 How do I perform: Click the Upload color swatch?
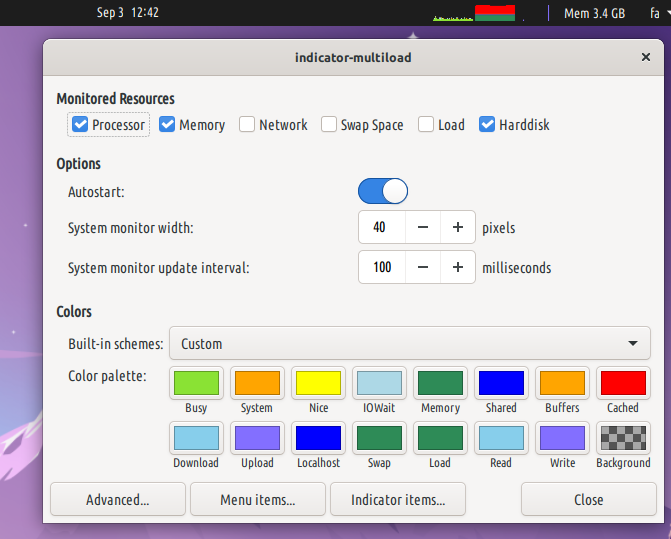(x=257, y=438)
